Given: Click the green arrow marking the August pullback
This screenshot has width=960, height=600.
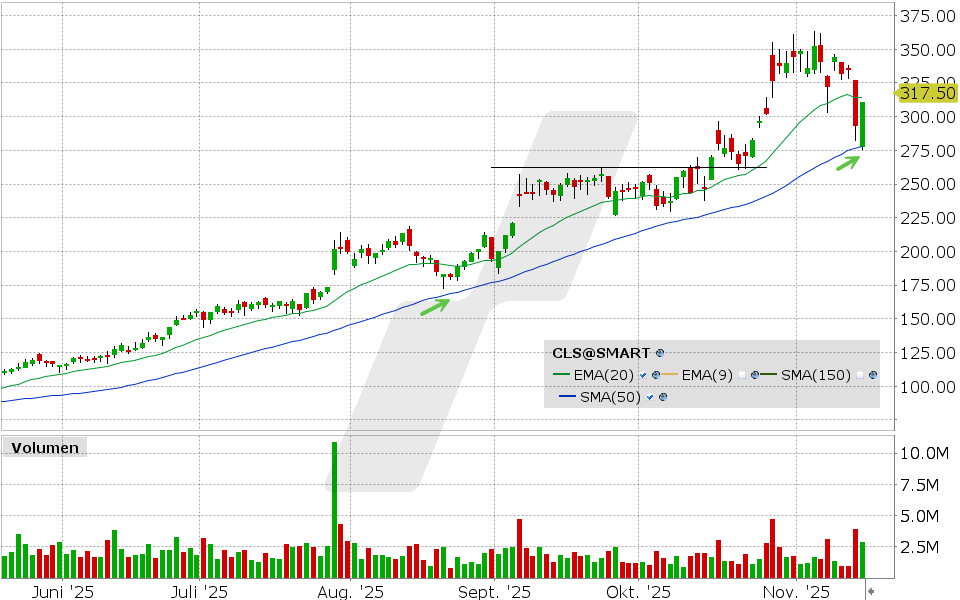Looking at the screenshot, I should [x=434, y=306].
